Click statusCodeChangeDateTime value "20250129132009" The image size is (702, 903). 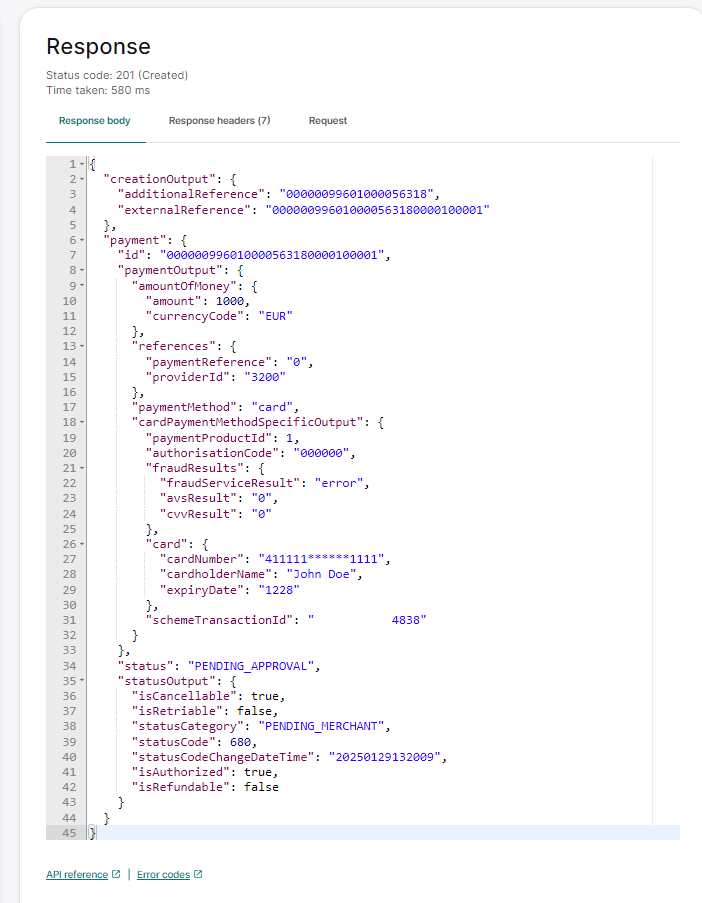click(385, 757)
